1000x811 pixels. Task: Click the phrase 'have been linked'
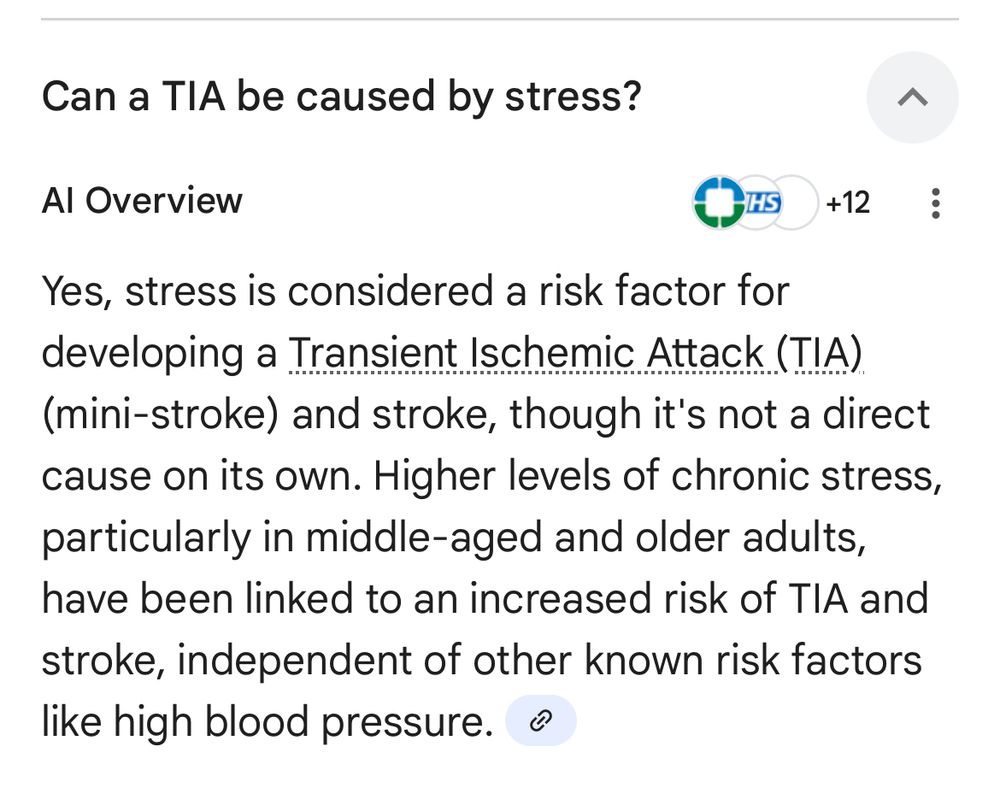198,599
